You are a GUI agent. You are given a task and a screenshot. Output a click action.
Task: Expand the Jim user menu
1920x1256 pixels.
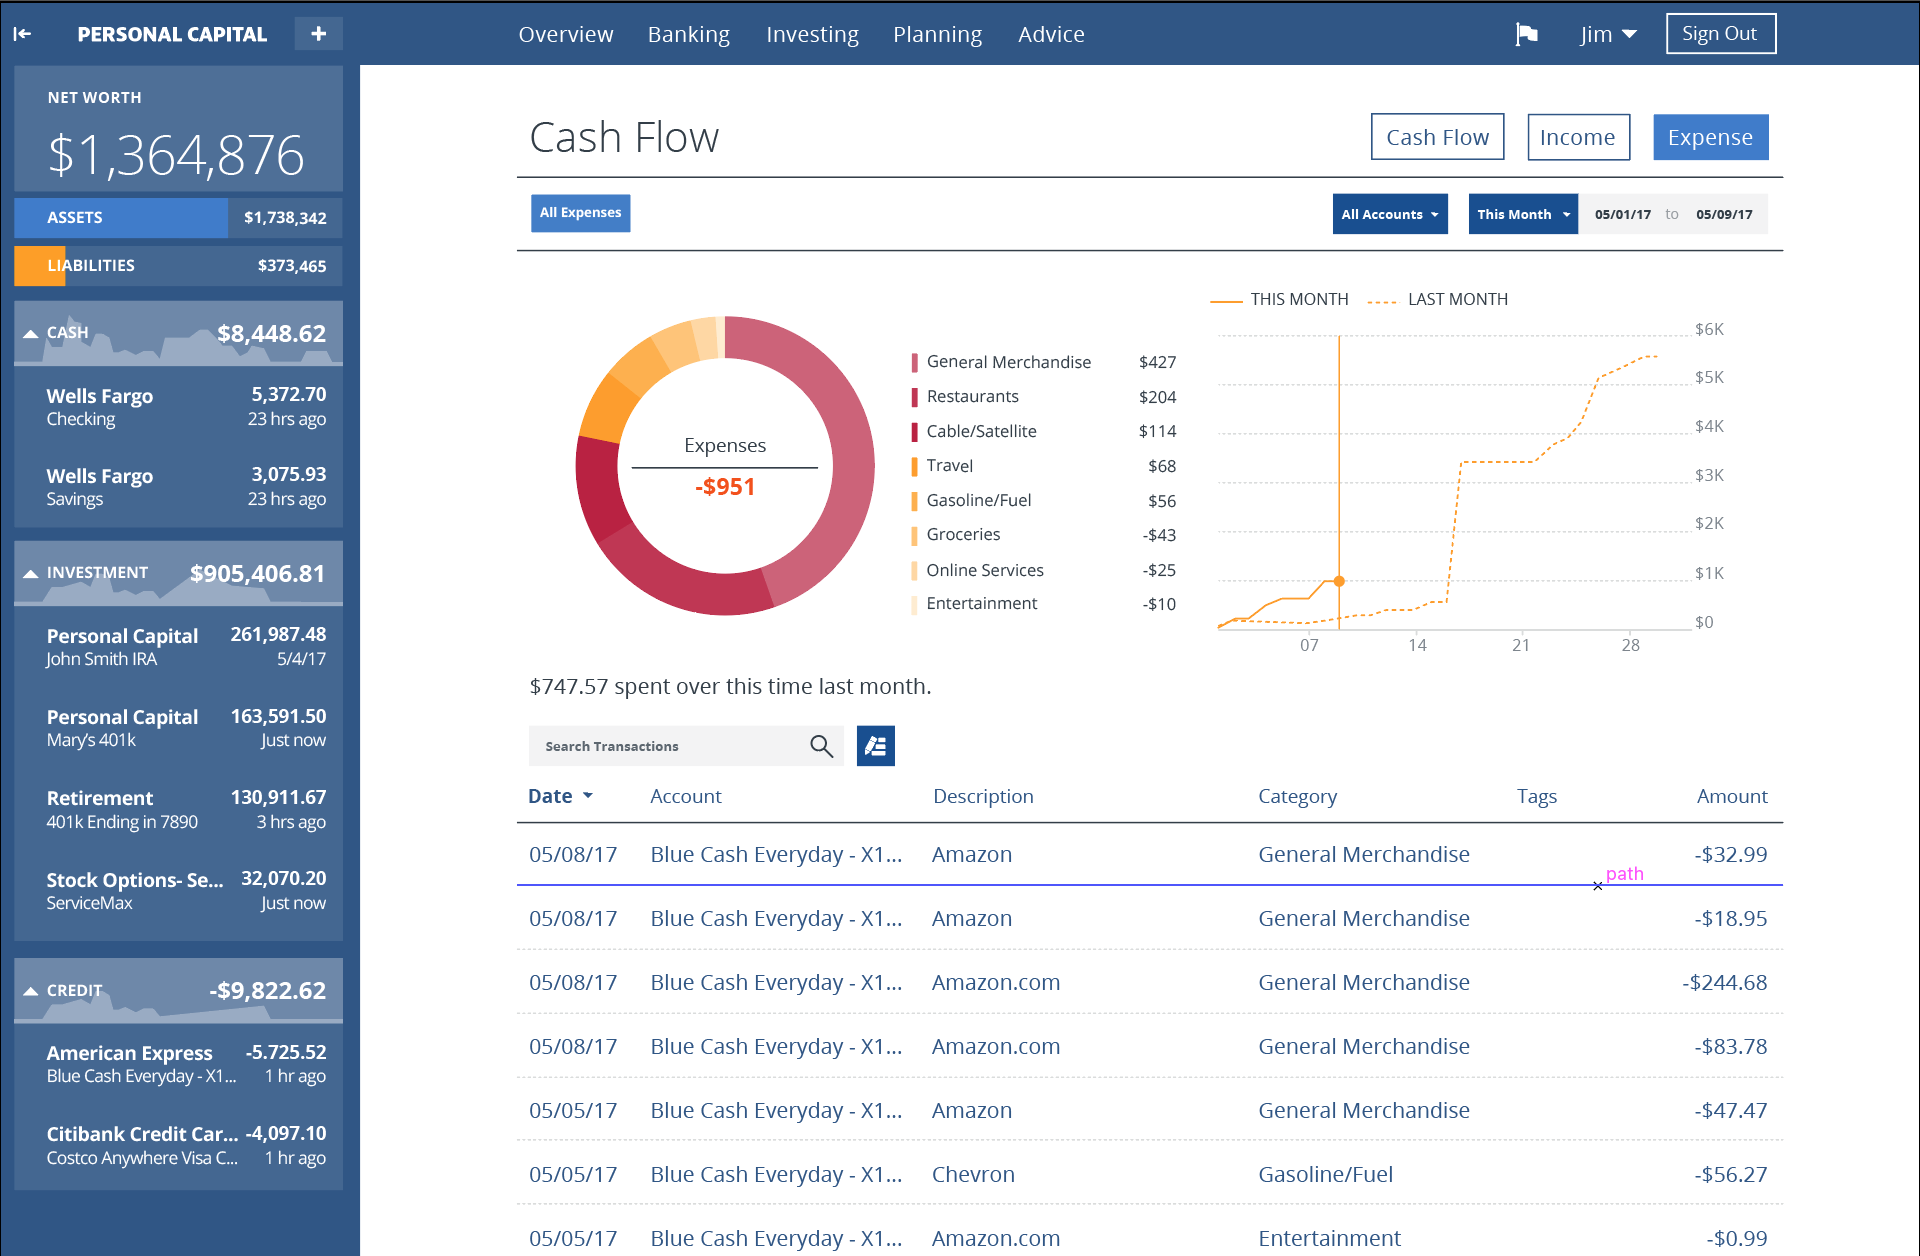1608,33
